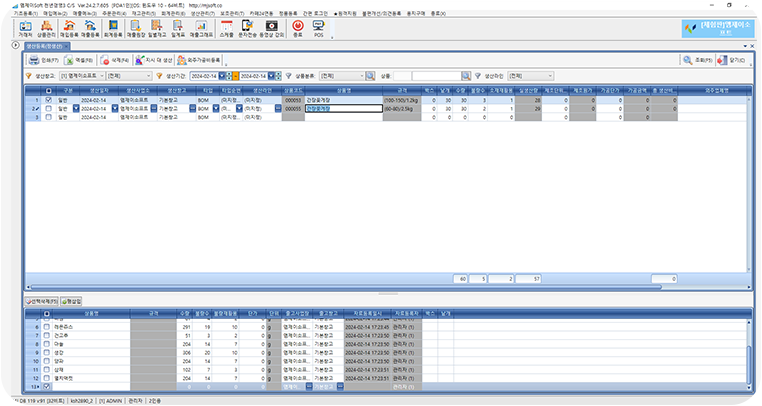This screenshot has width=762, height=406.
Task: Click the red 종료 power icon
Action: tap(297, 29)
